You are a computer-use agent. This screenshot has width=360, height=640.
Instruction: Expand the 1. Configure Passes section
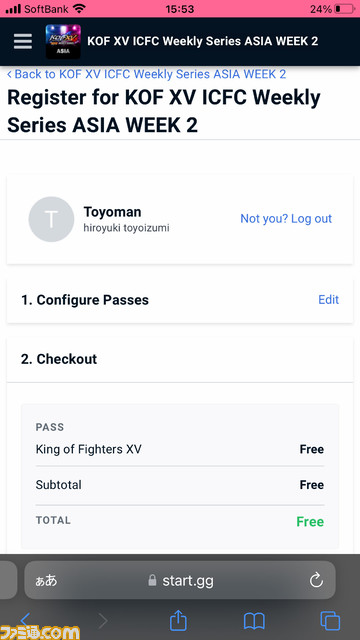pyautogui.click(x=180, y=300)
